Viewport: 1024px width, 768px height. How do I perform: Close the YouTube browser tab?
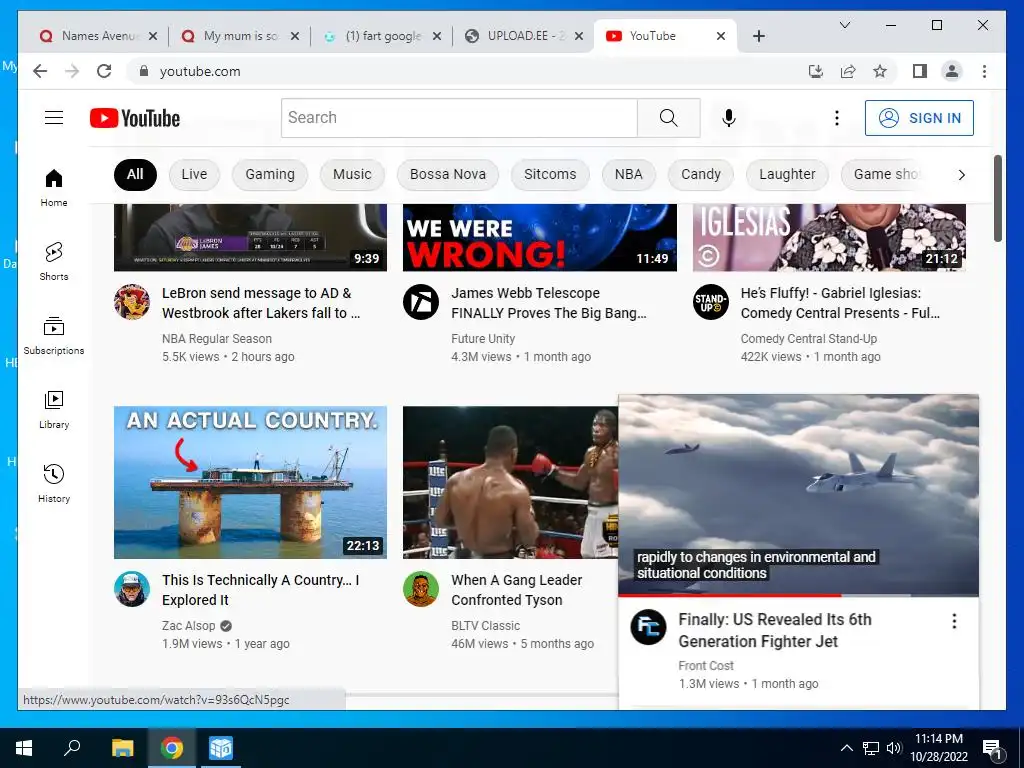[x=721, y=36]
